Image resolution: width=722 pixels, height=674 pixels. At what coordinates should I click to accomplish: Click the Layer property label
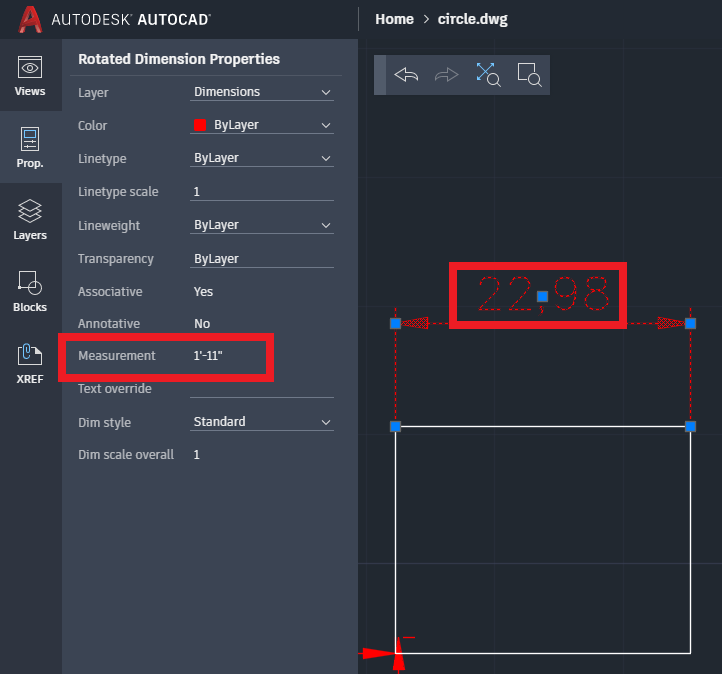pos(93,93)
